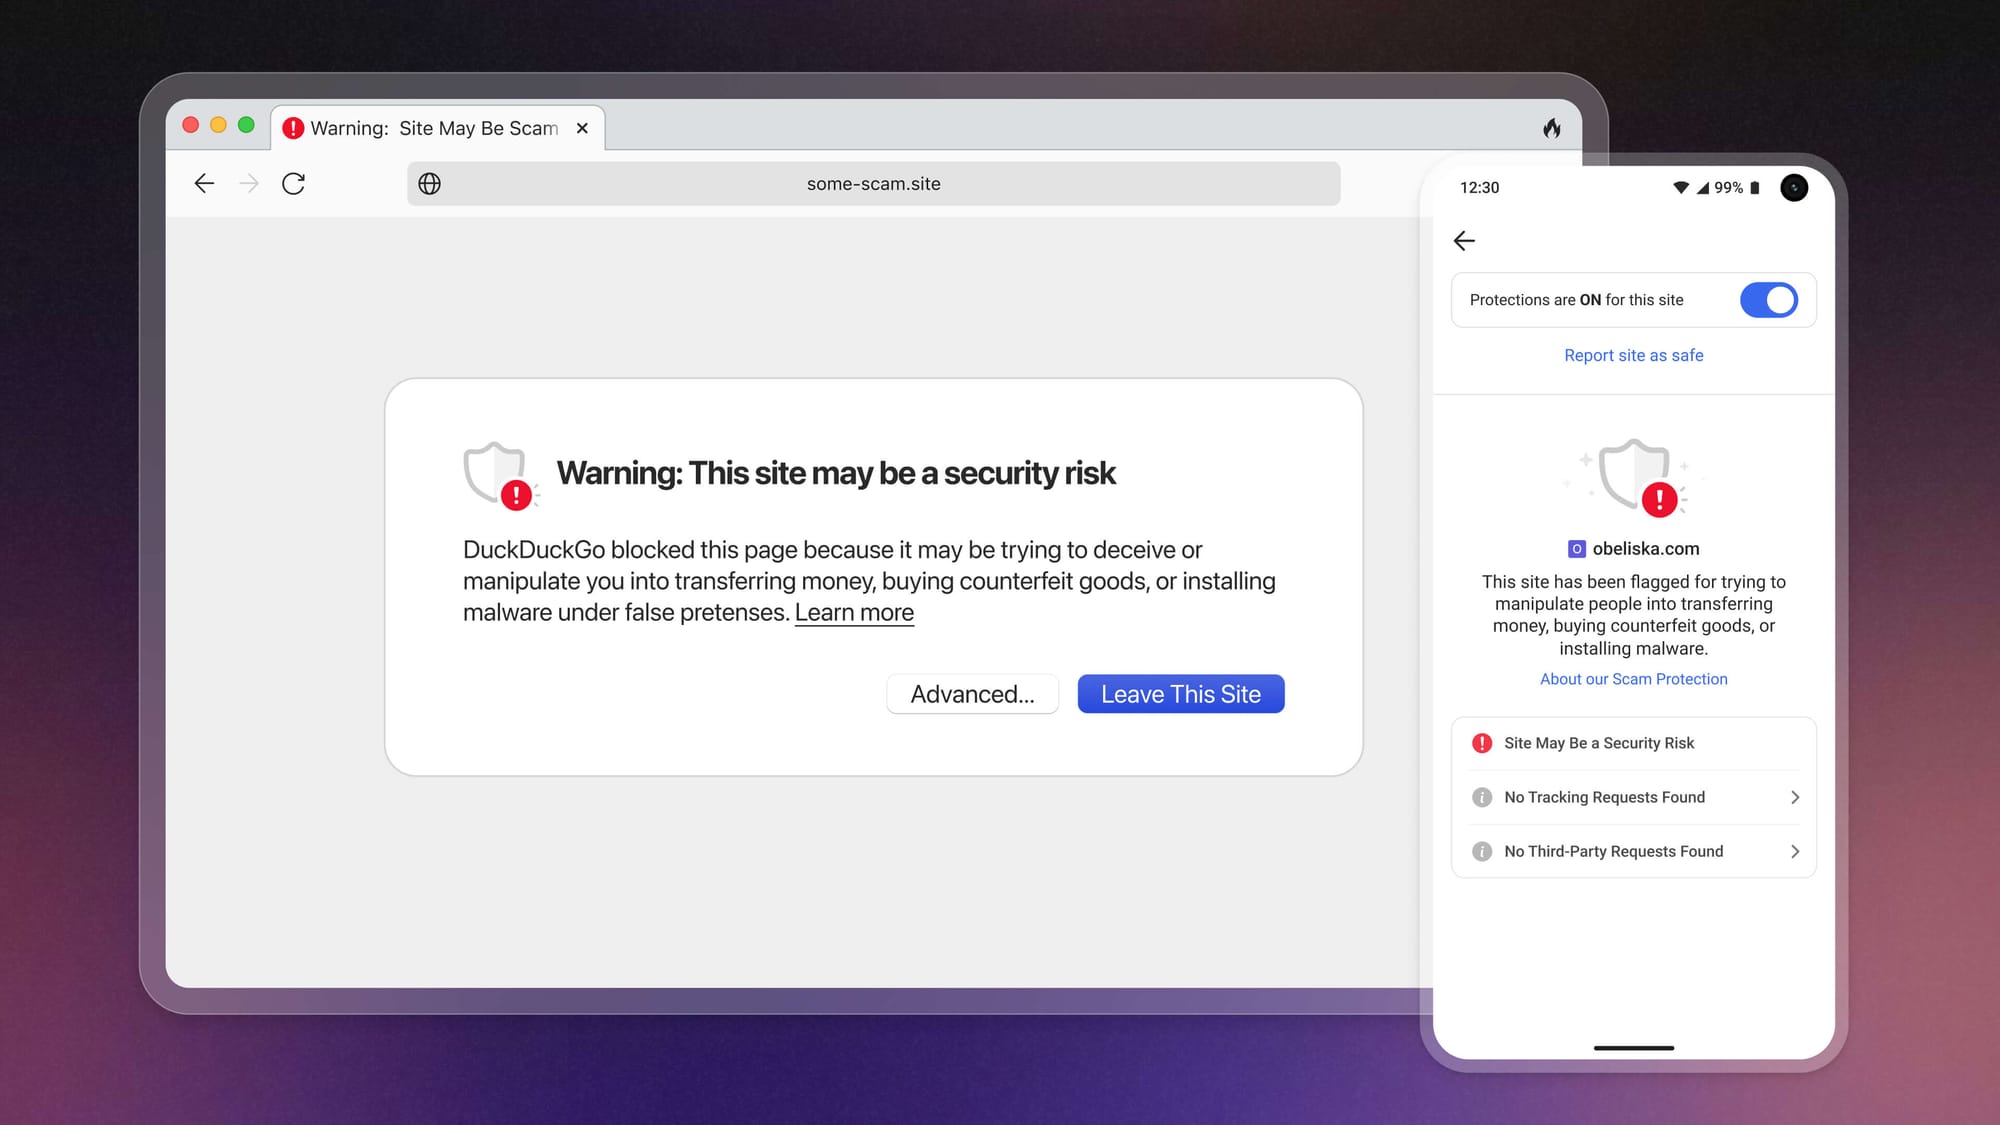Click the info icon next to No Tracking Requests Found
The image size is (2000, 1125).
(x=1481, y=797)
